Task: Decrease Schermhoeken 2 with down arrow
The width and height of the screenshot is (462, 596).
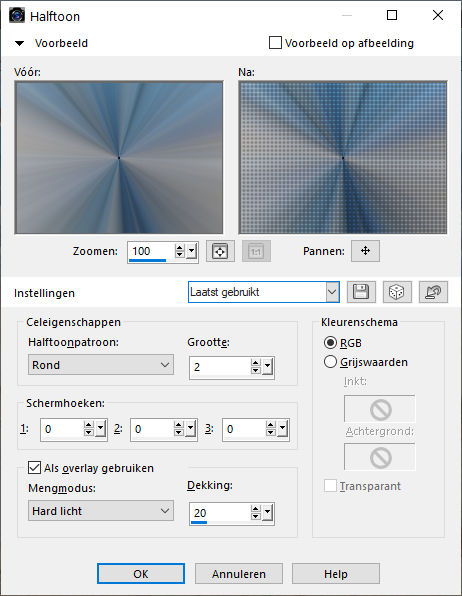Action: [x=179, y=433]
